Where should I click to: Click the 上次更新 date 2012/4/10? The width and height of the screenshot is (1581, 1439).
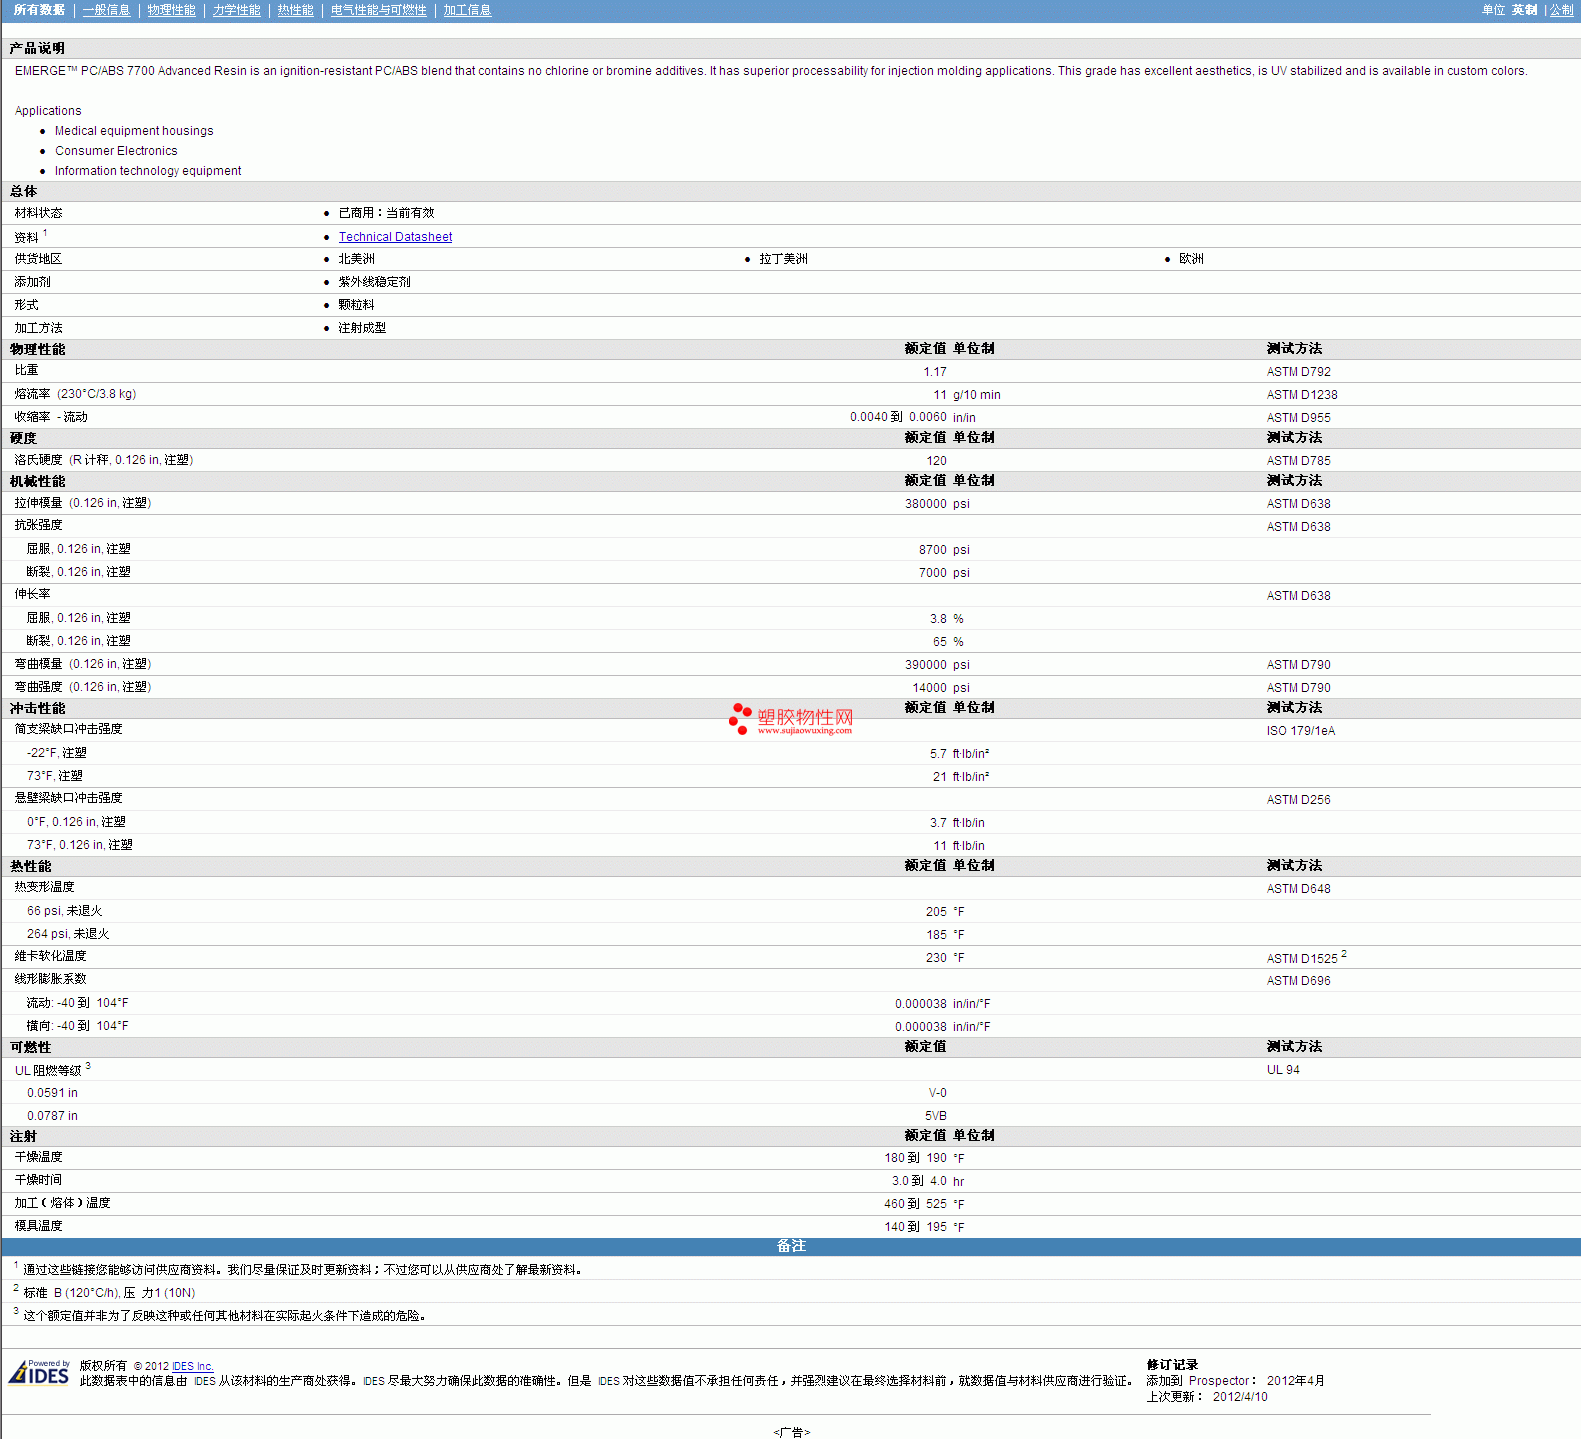(x=1240, y=1397)
